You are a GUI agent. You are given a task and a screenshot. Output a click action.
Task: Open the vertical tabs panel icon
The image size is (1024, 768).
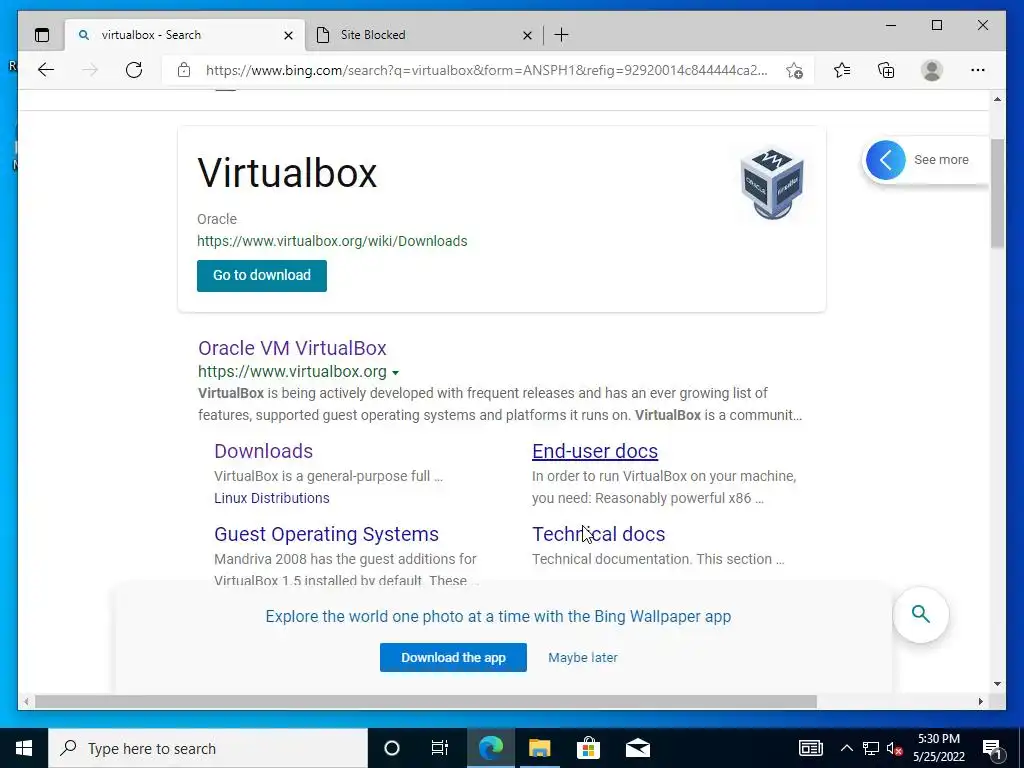click(x=42, y=35)
